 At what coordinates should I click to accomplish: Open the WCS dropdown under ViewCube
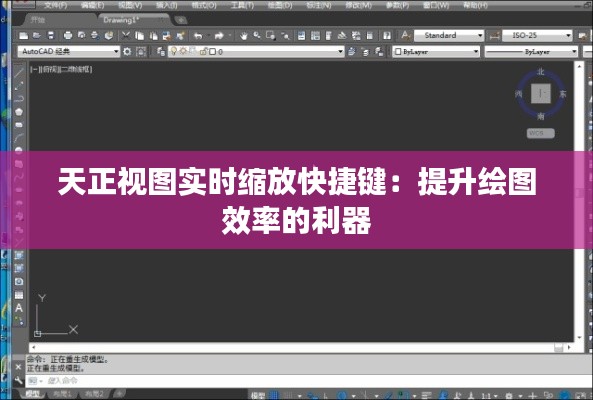[x=540, y=133]
